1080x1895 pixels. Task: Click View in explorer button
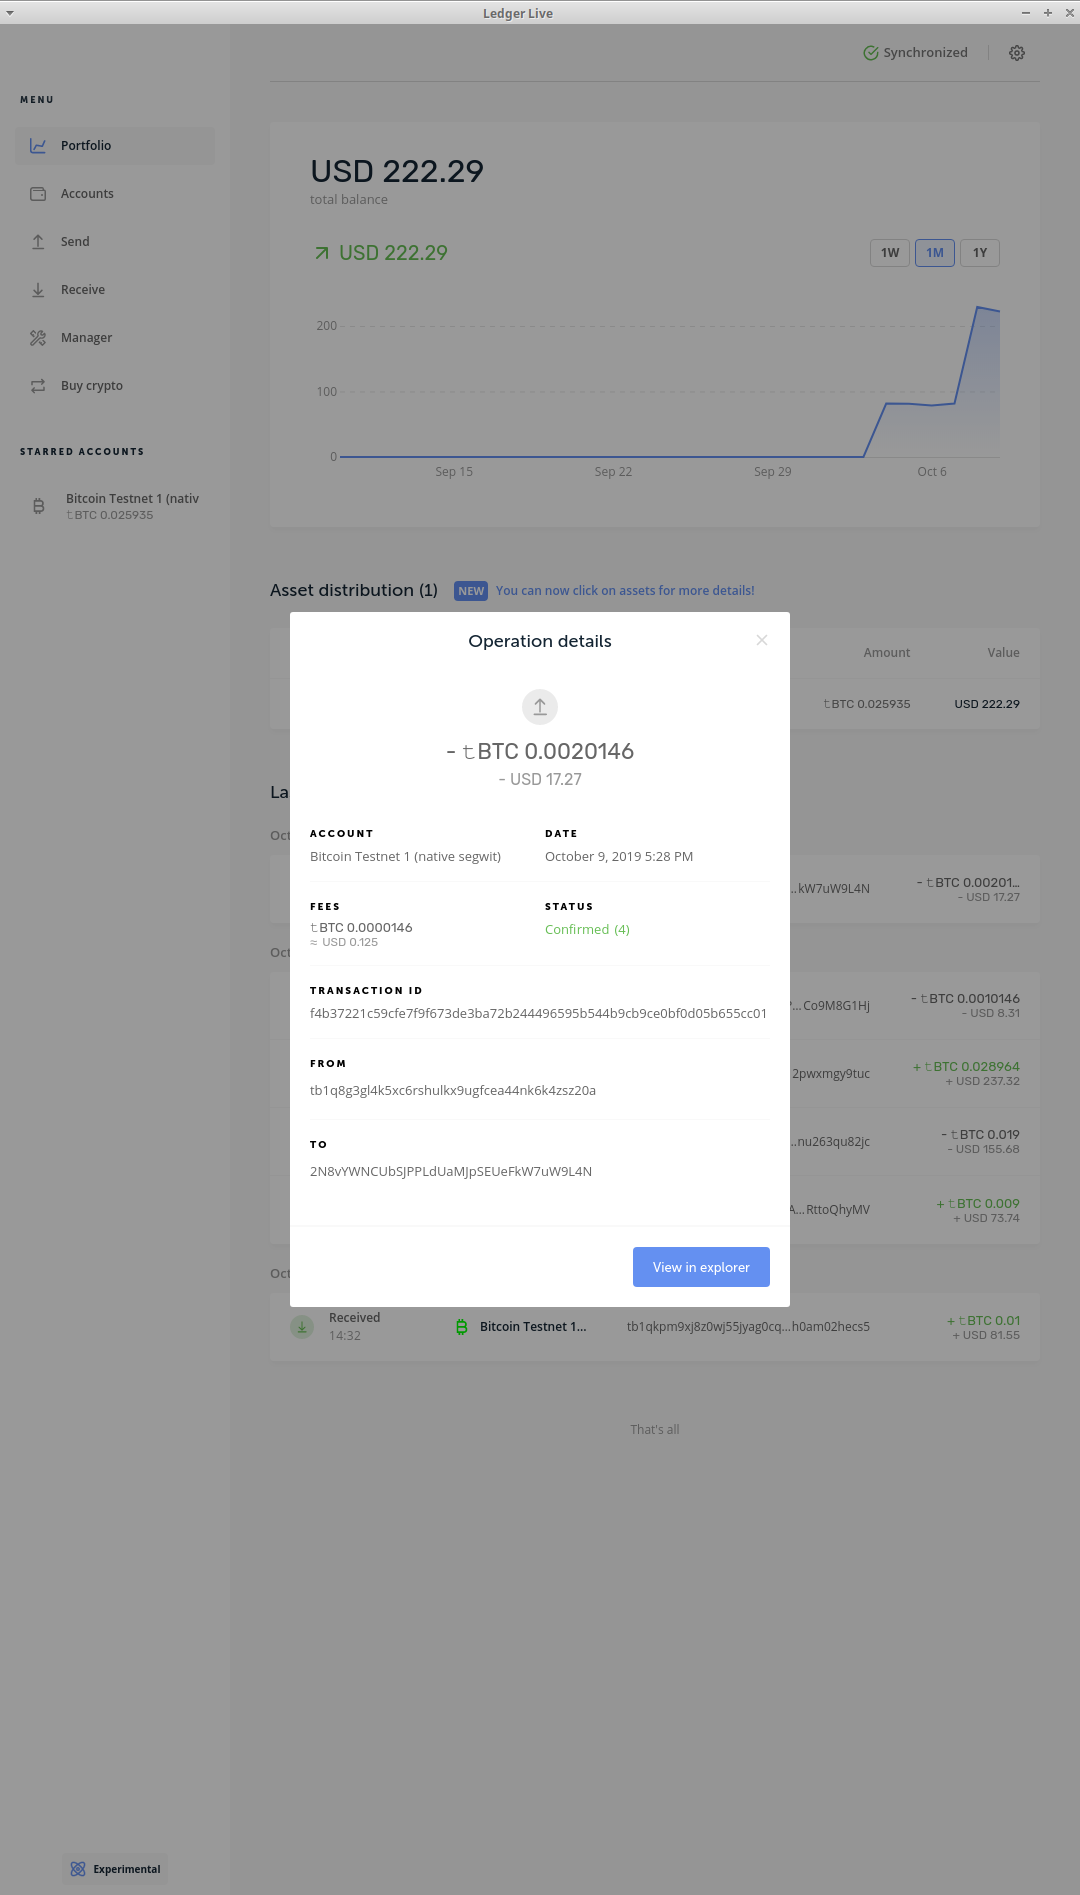tap(701, 1267)
